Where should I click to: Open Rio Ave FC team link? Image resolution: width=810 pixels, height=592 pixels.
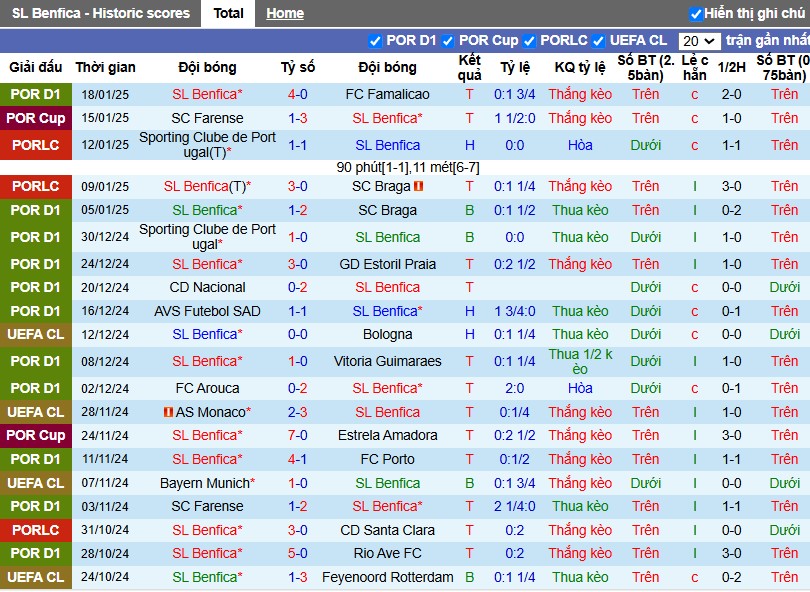pyautogui.click(x=387, y=553)
